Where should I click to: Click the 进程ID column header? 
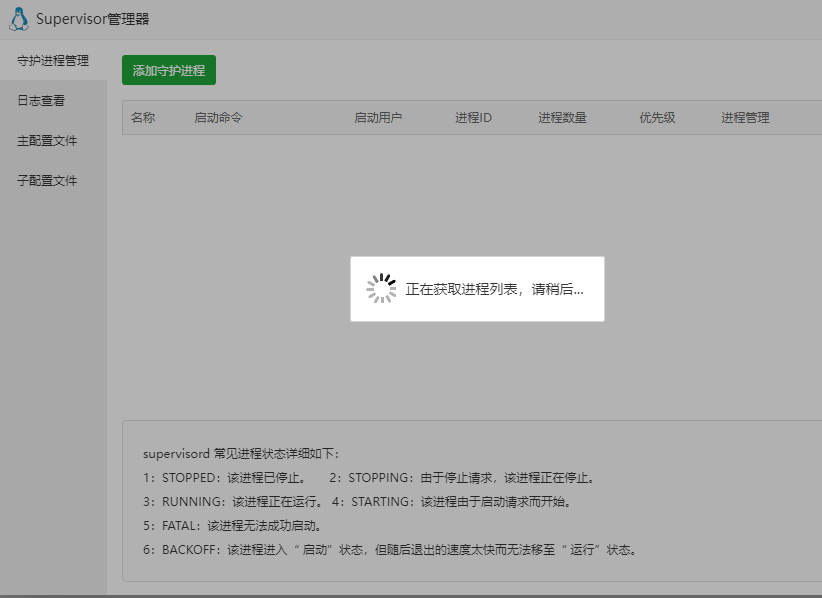click(x=473, y=117)
